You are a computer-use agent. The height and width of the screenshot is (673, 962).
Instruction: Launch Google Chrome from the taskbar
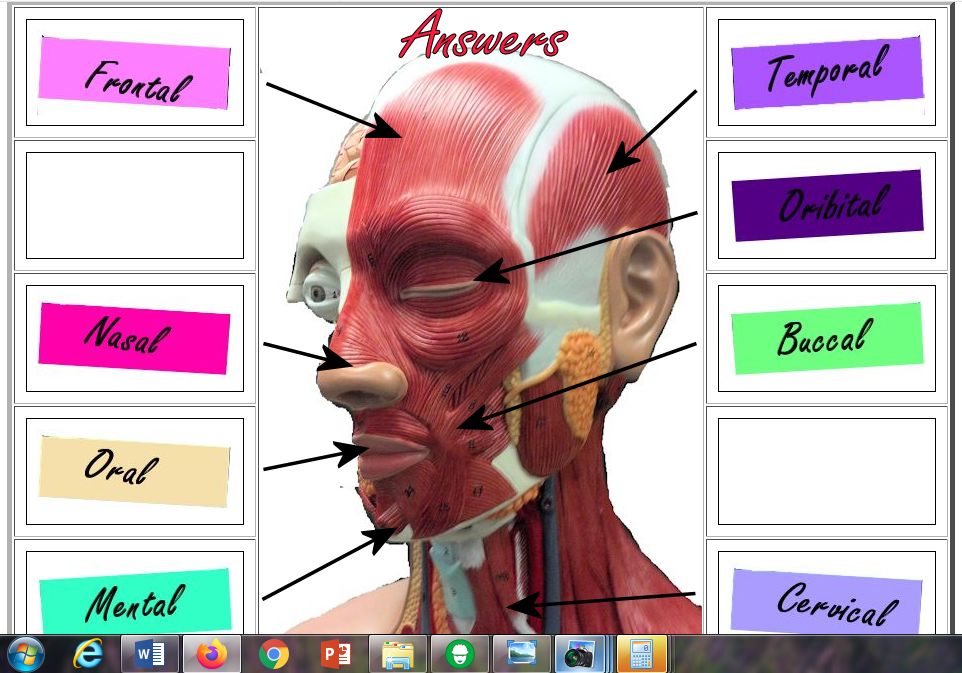(x=274, y=655)
